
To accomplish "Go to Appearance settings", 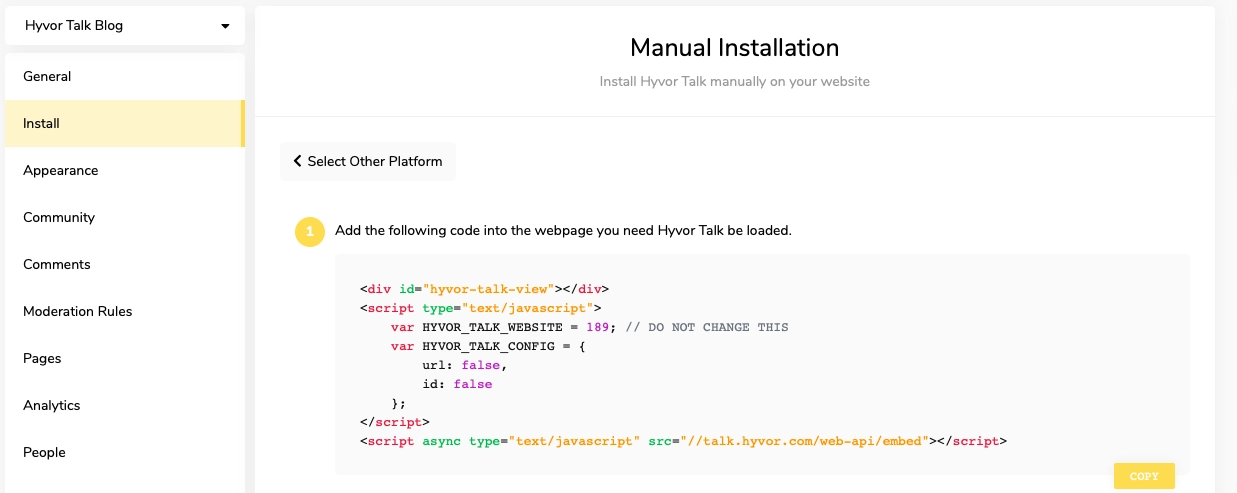I will tap(125, 170).
